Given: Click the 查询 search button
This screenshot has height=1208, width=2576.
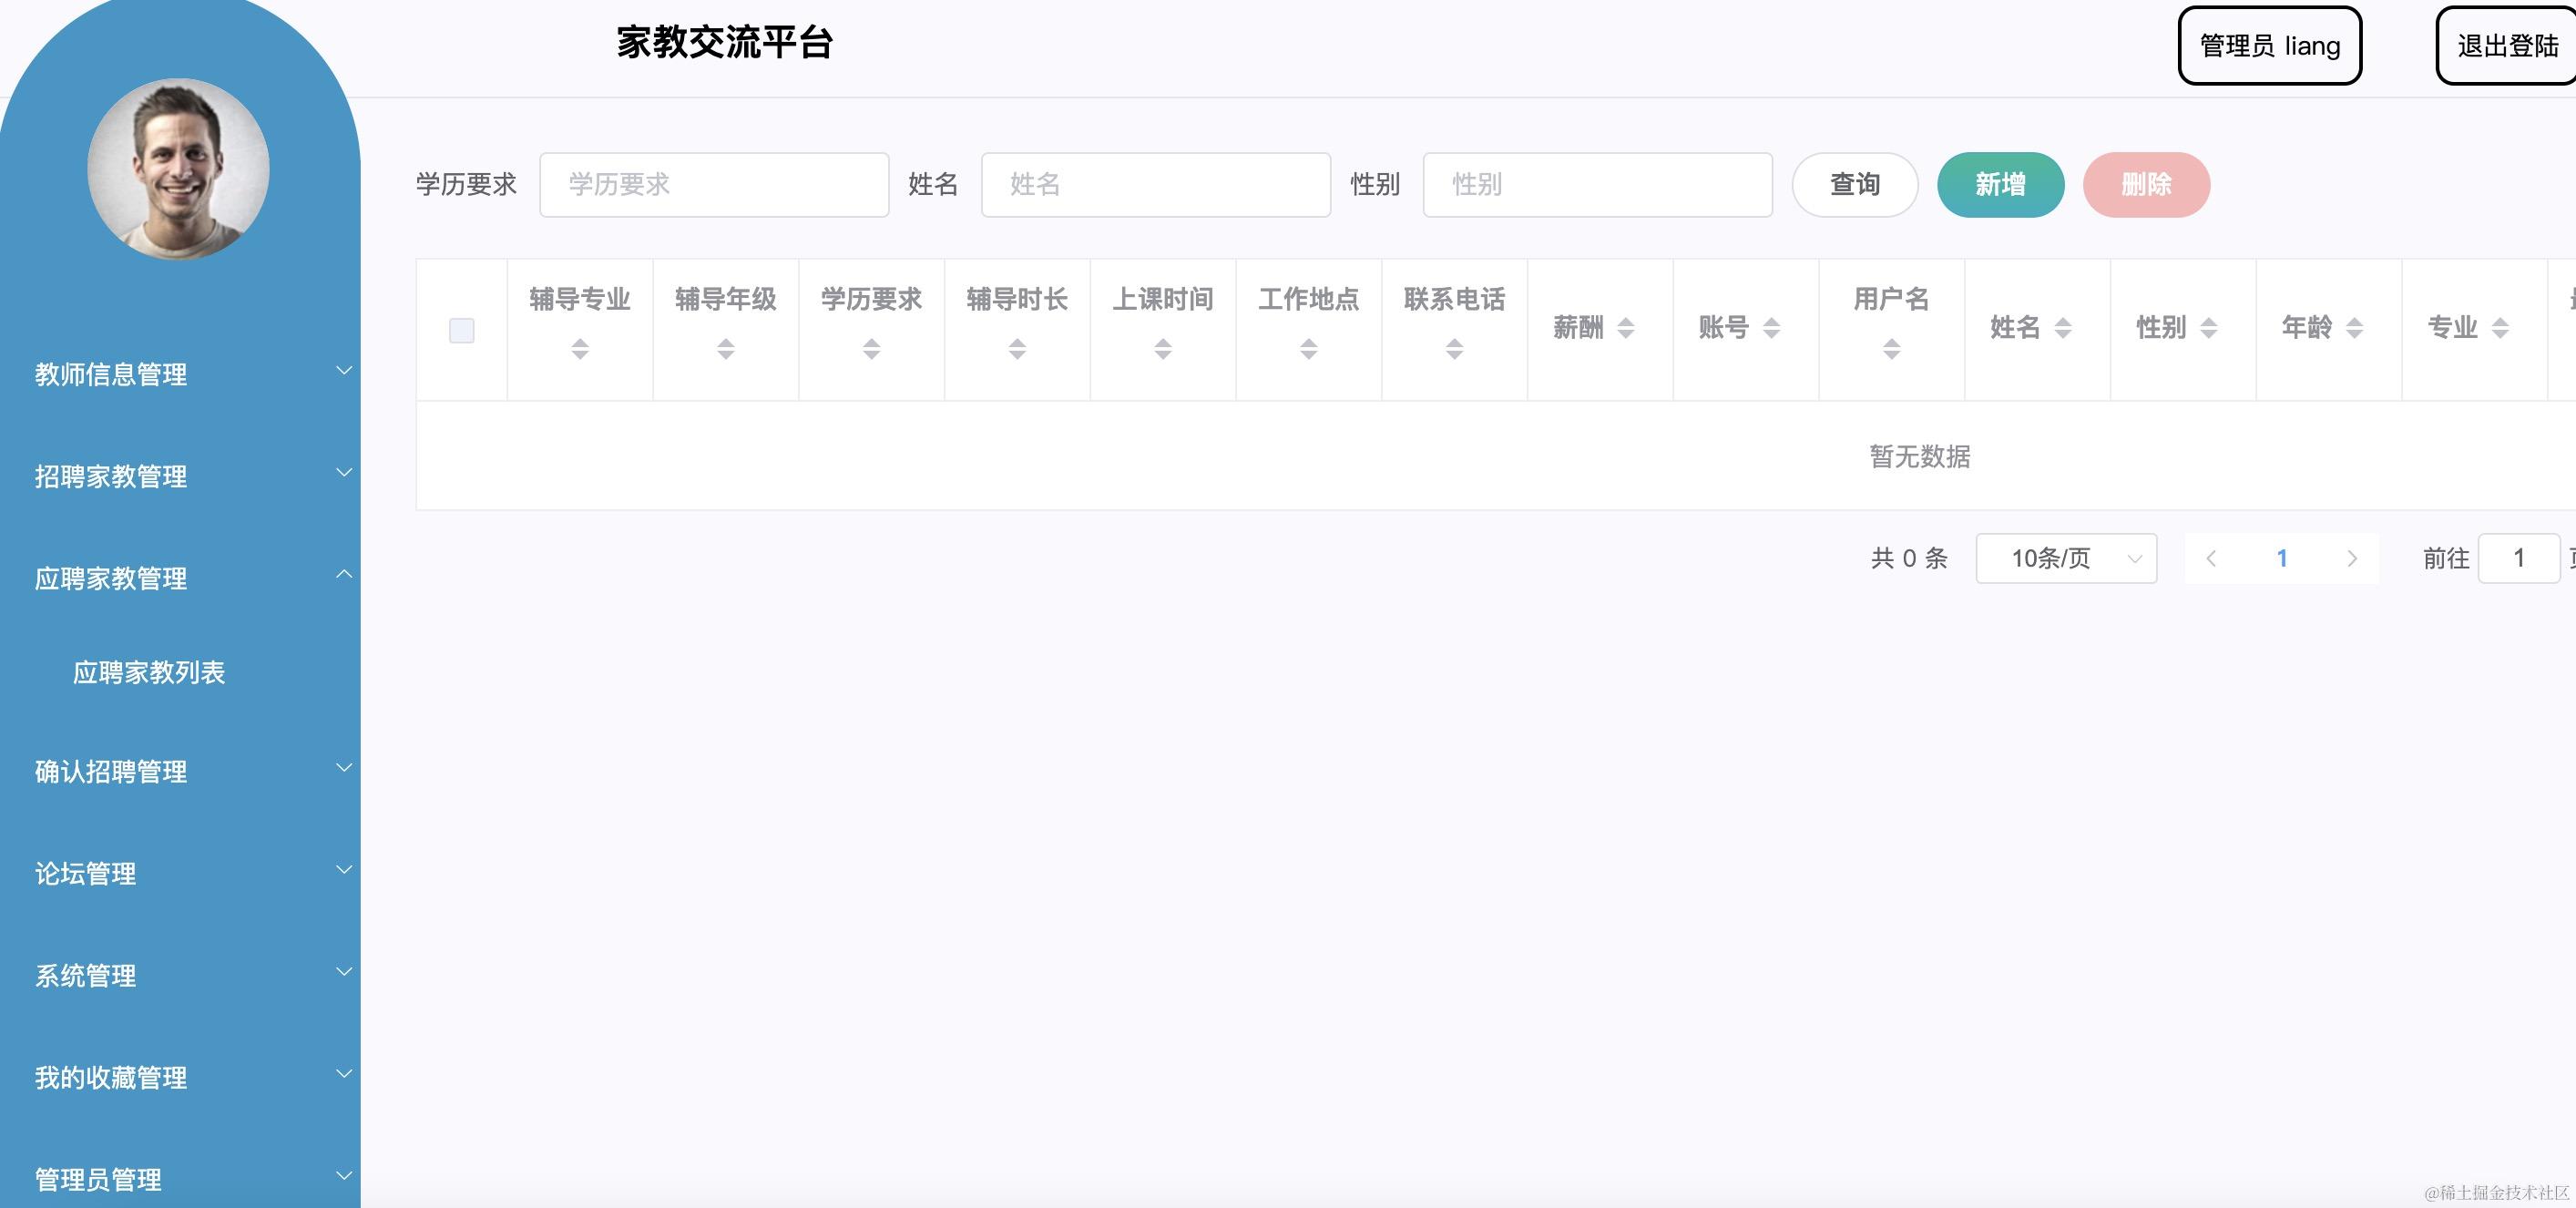Looking at the screenshot, I should 1854,184.
